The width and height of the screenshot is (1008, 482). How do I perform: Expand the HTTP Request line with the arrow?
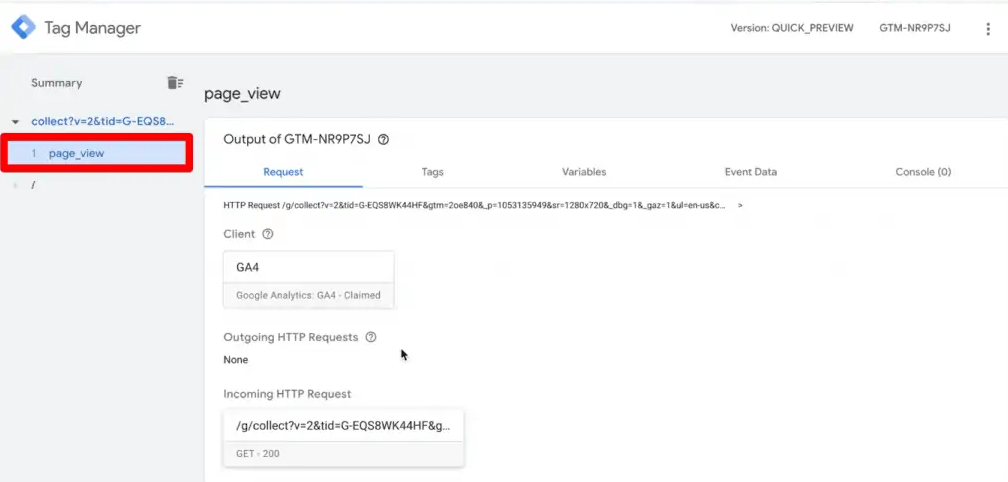click(741, 206)
